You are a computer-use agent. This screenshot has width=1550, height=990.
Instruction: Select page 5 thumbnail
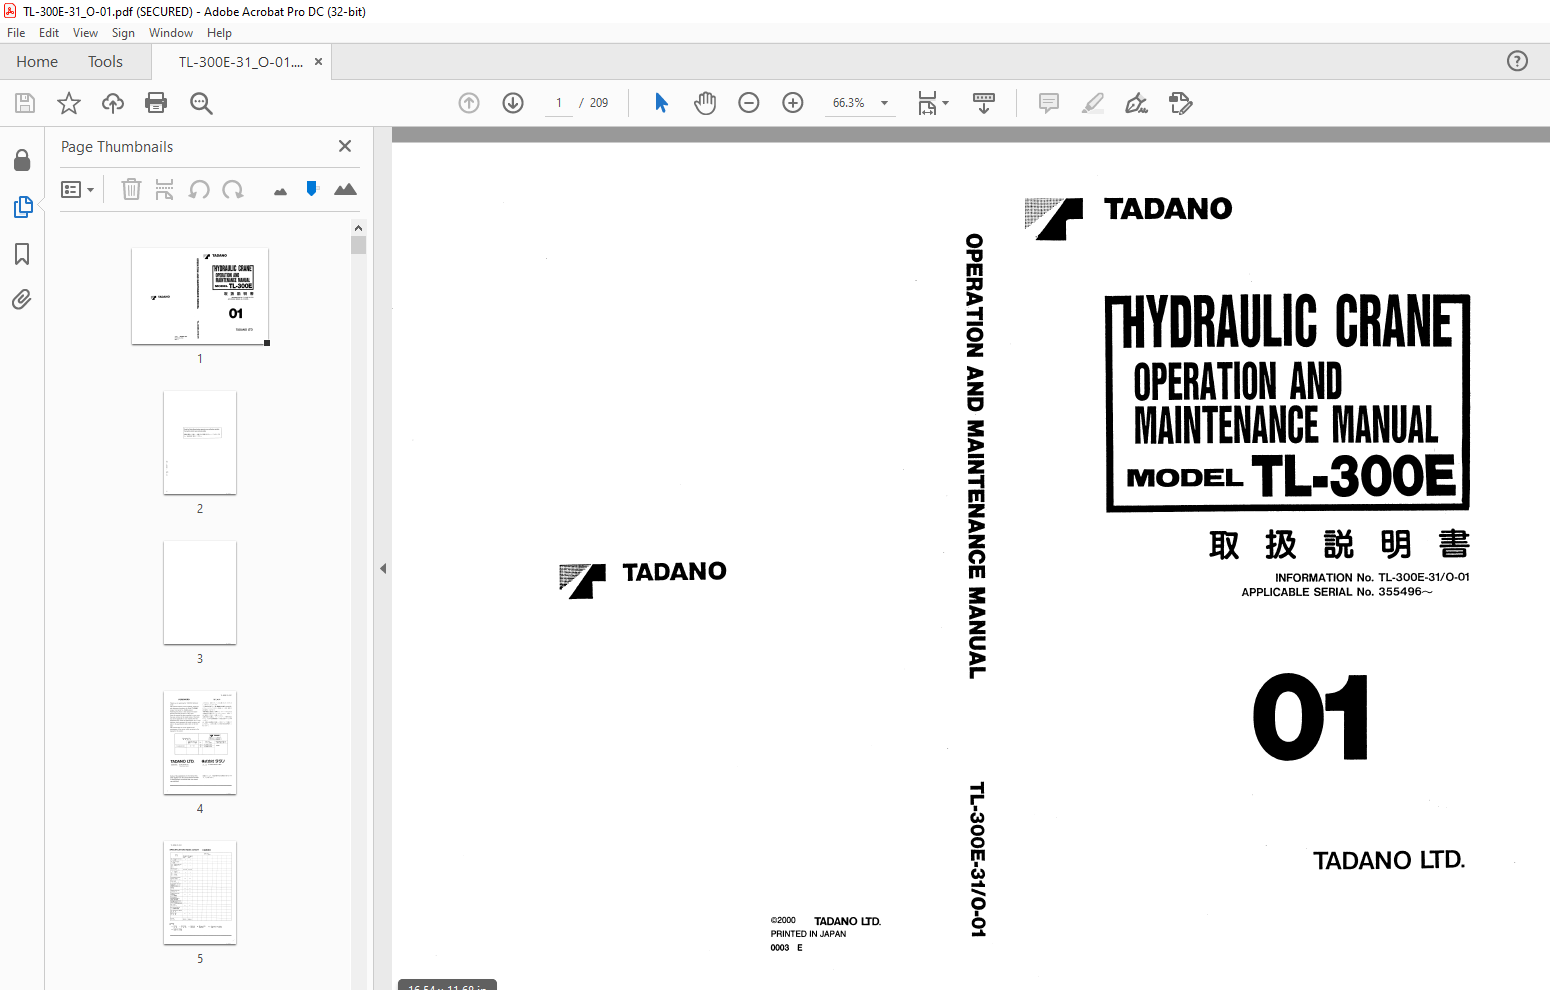(200, 893)
